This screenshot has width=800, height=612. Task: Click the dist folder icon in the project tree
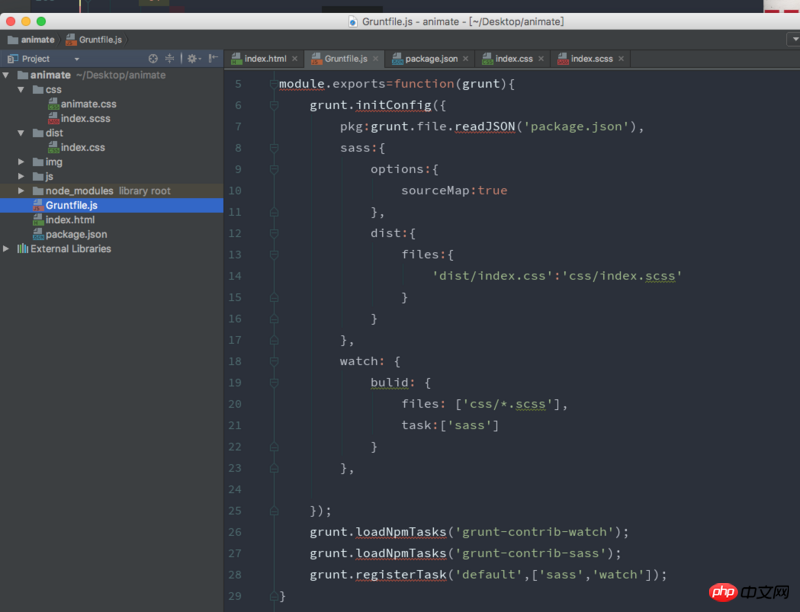(38, 133)
